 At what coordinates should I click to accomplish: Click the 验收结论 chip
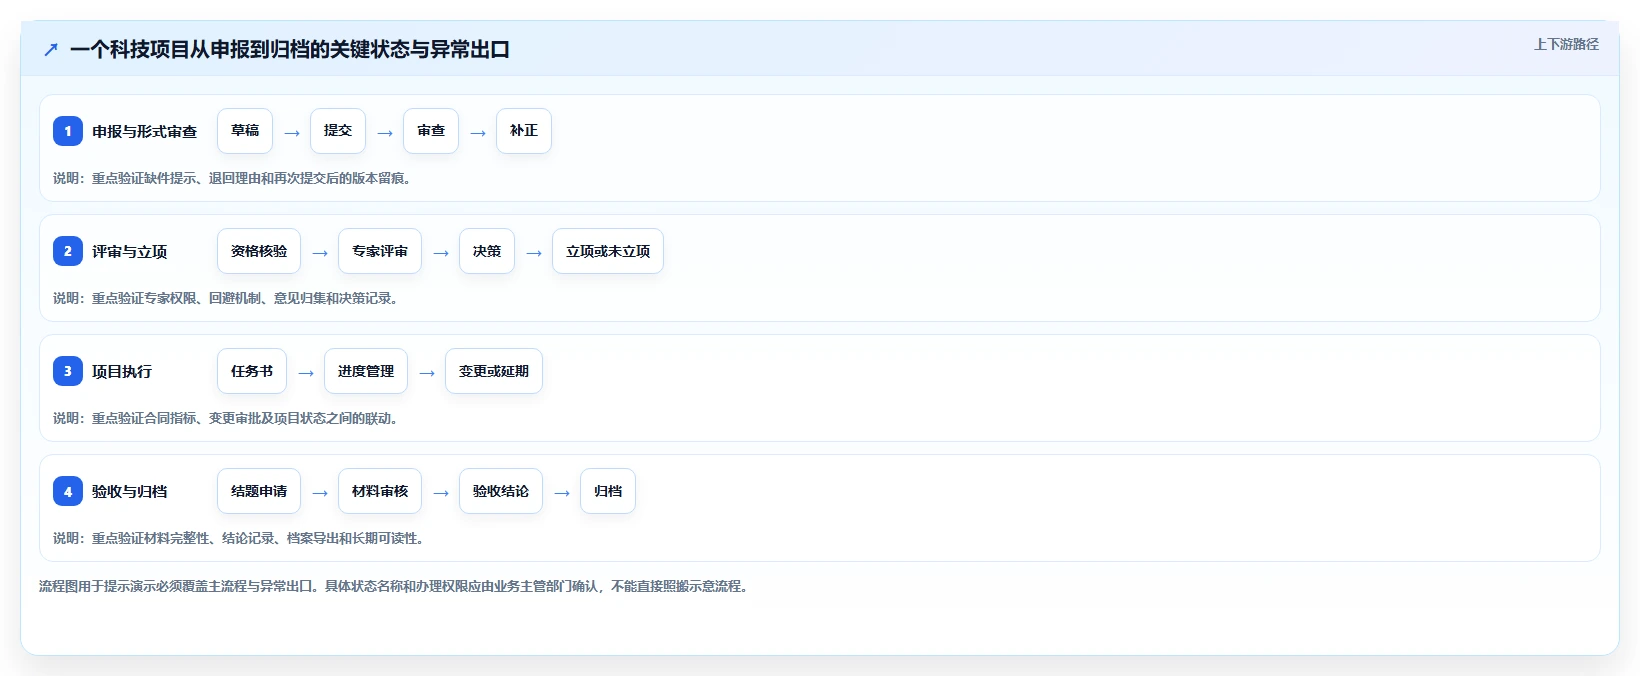pyautogui.click(x=501, y=491)
